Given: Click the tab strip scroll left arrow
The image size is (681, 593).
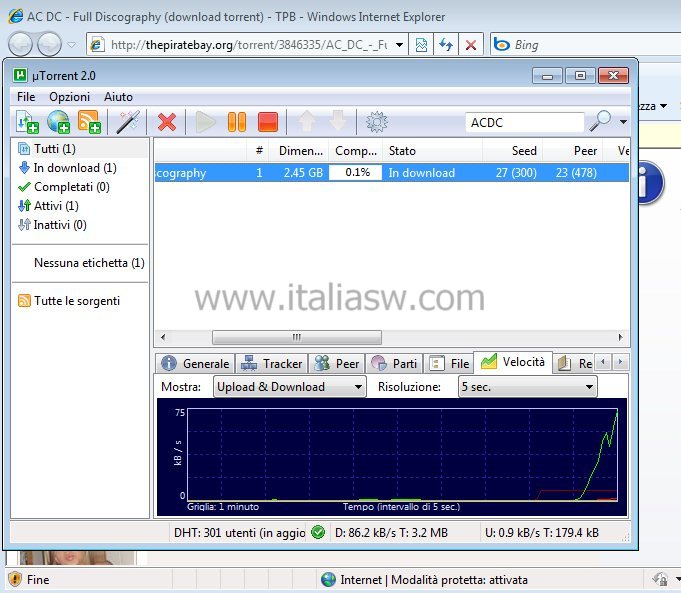Looking at the screenshot, I should pyautogui.click(x=603, y=362).
